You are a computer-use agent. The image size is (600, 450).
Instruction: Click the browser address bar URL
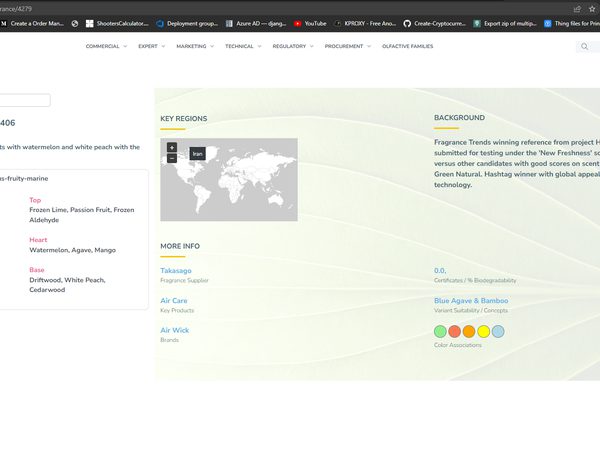coord(16,8)
